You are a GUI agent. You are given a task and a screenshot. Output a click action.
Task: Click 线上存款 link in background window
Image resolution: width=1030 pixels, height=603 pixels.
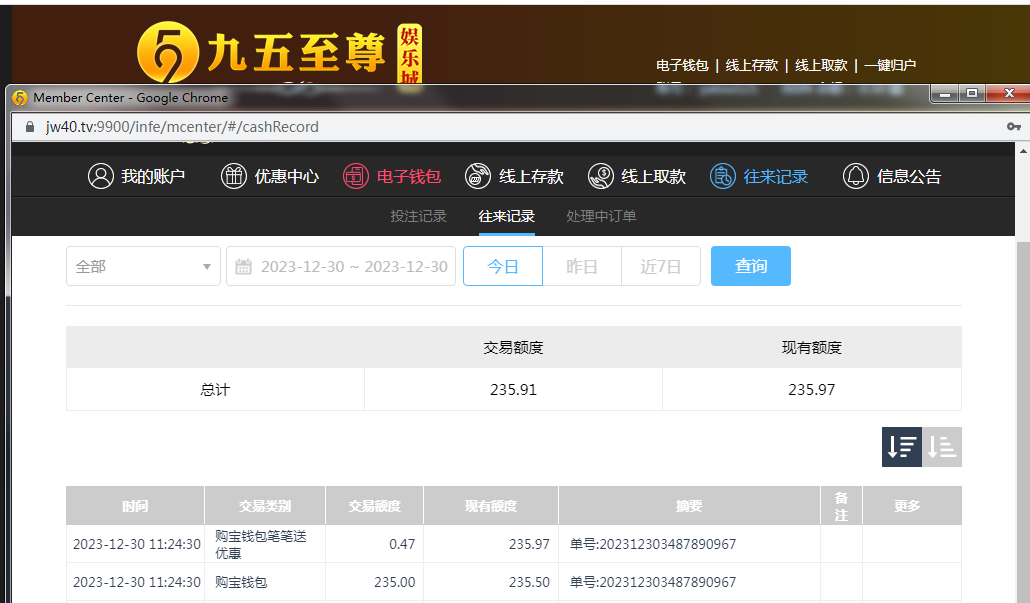click(751, 65)
